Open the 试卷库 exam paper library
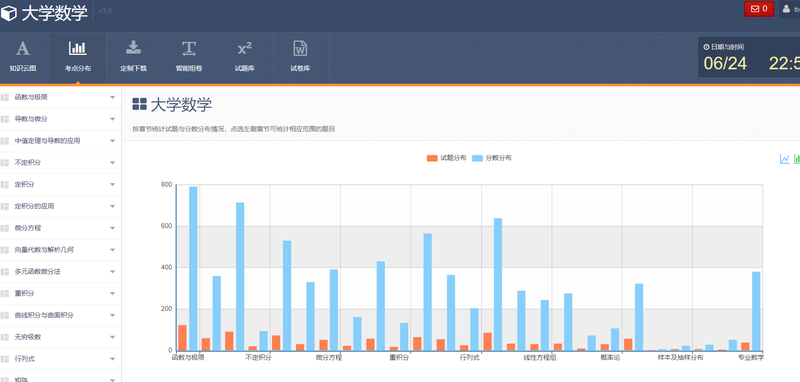This screenshot has height=382, width=800. [x=300, y=58]
